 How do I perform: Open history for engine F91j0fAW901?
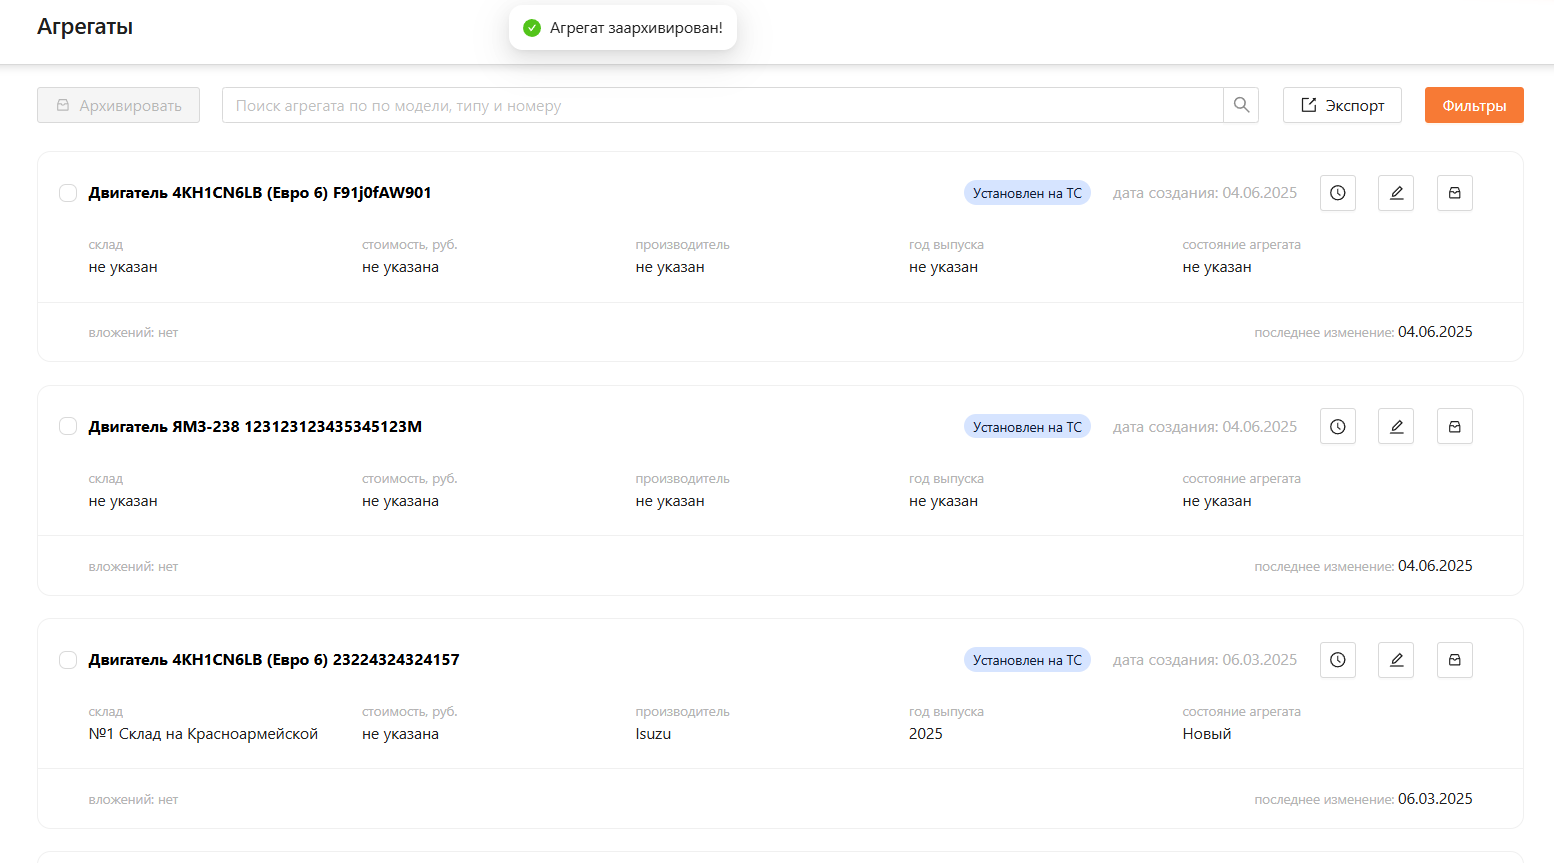point(1337,193)
